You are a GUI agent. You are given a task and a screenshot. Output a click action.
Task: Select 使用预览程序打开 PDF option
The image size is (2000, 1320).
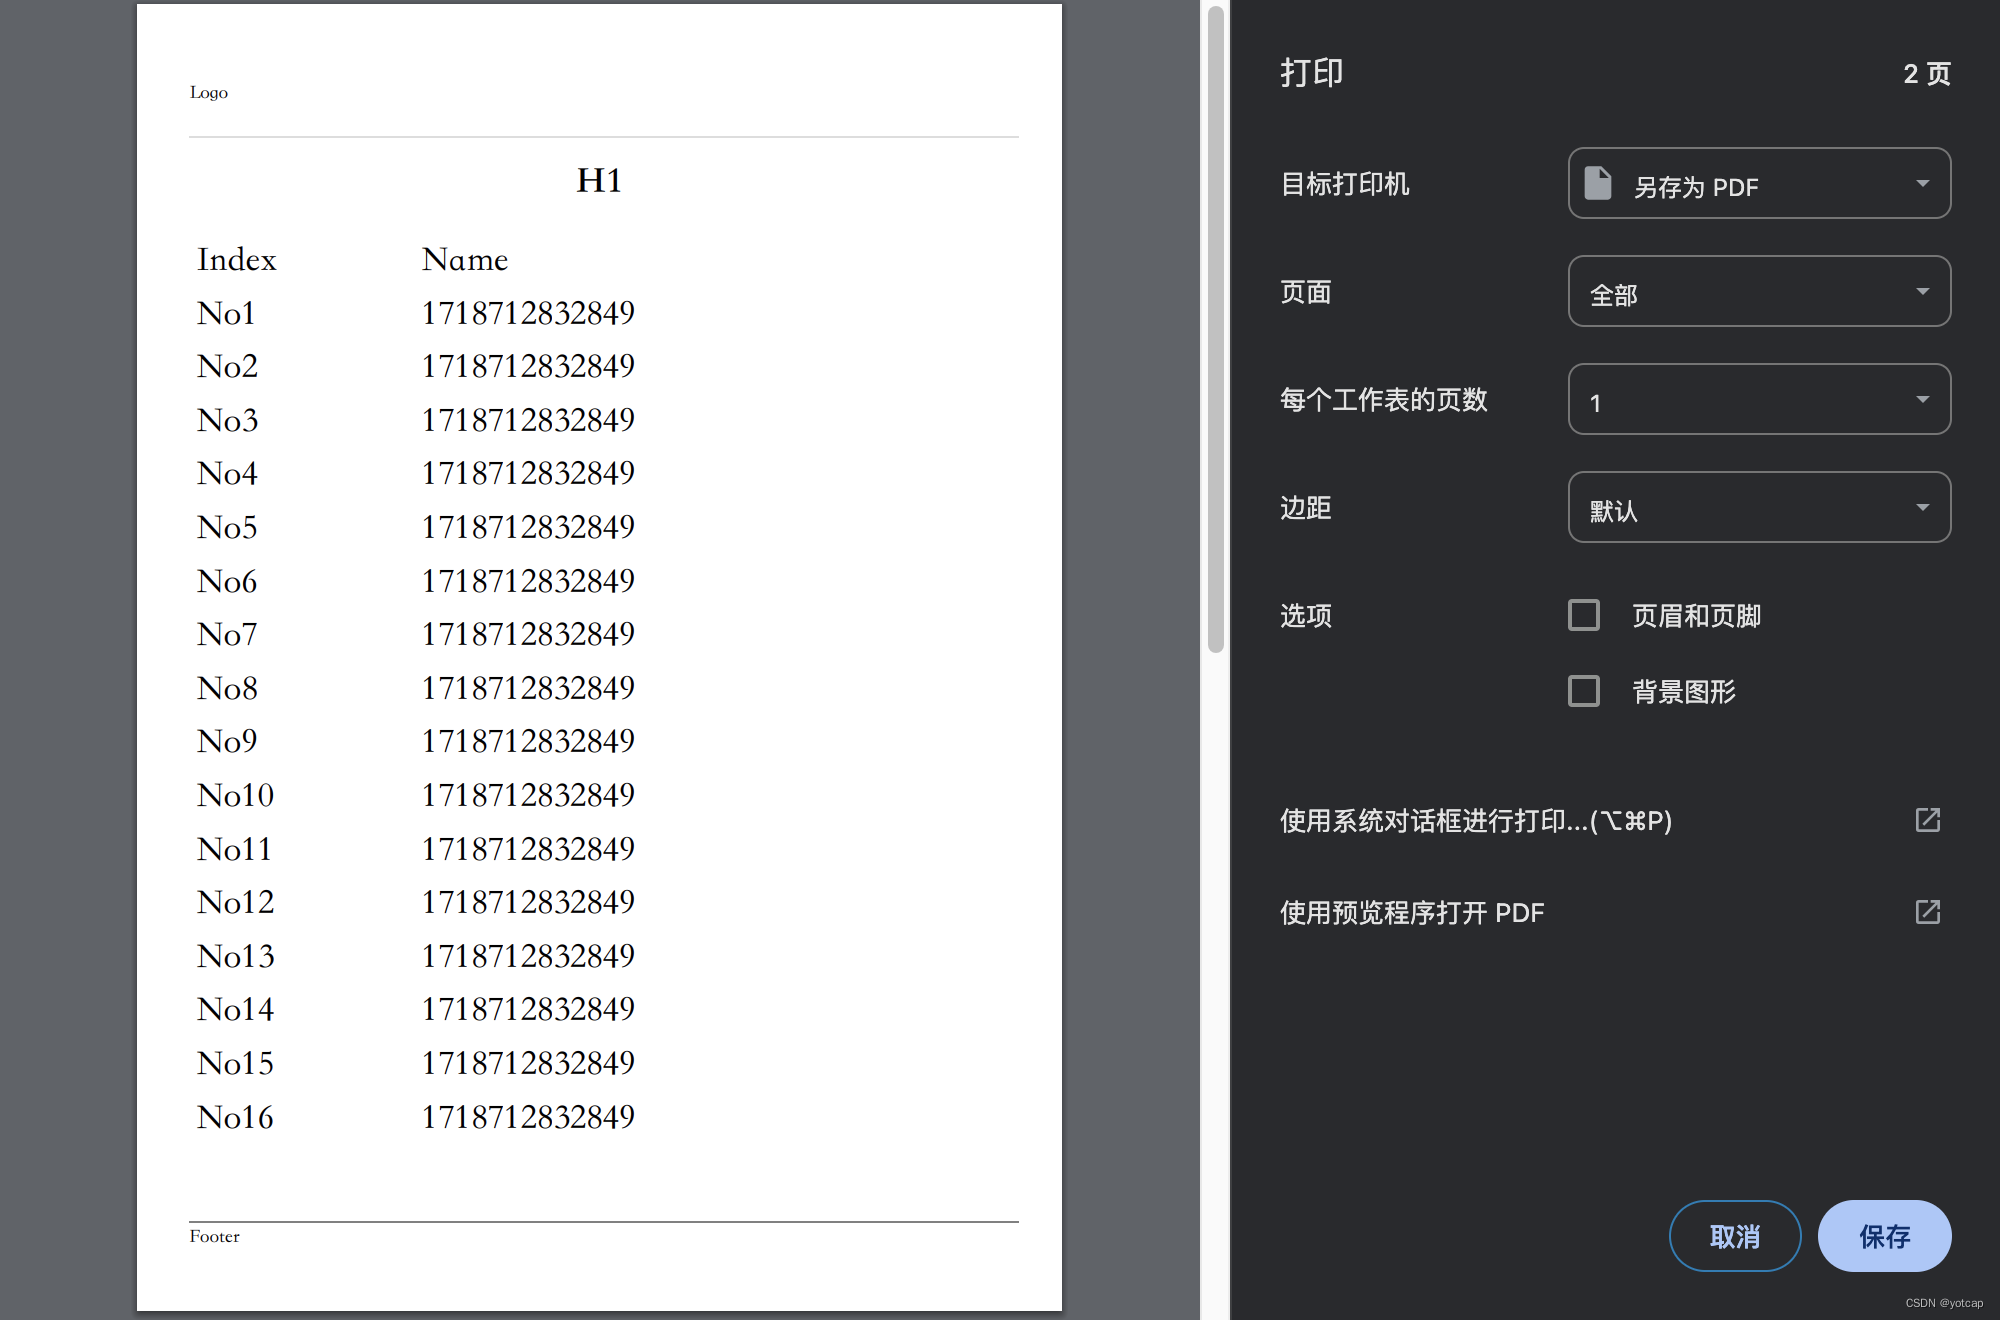pos(1412,913)
